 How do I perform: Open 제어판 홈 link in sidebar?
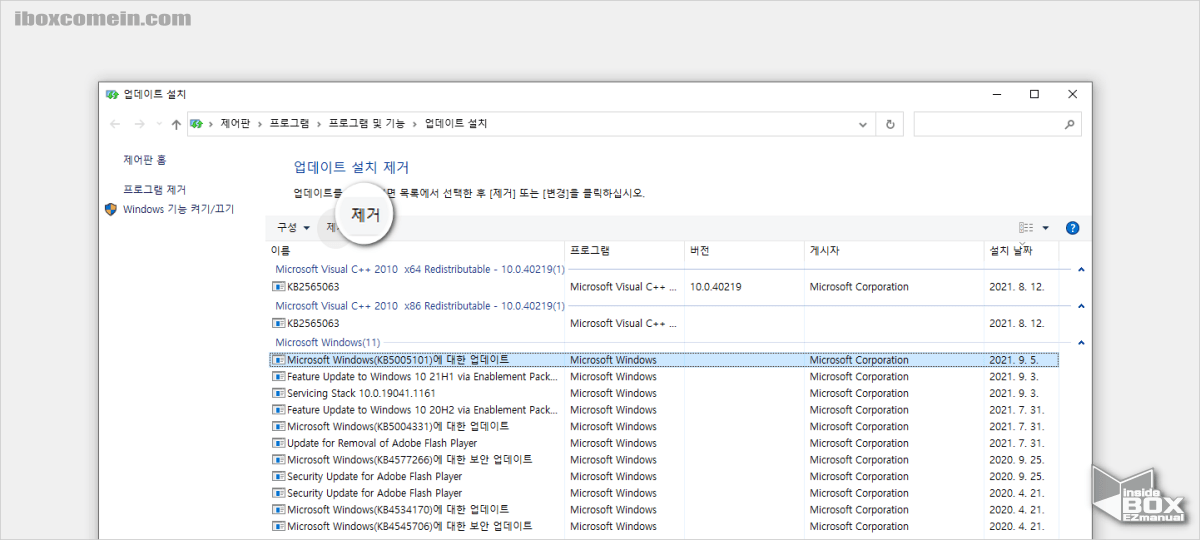pos(144,159)
